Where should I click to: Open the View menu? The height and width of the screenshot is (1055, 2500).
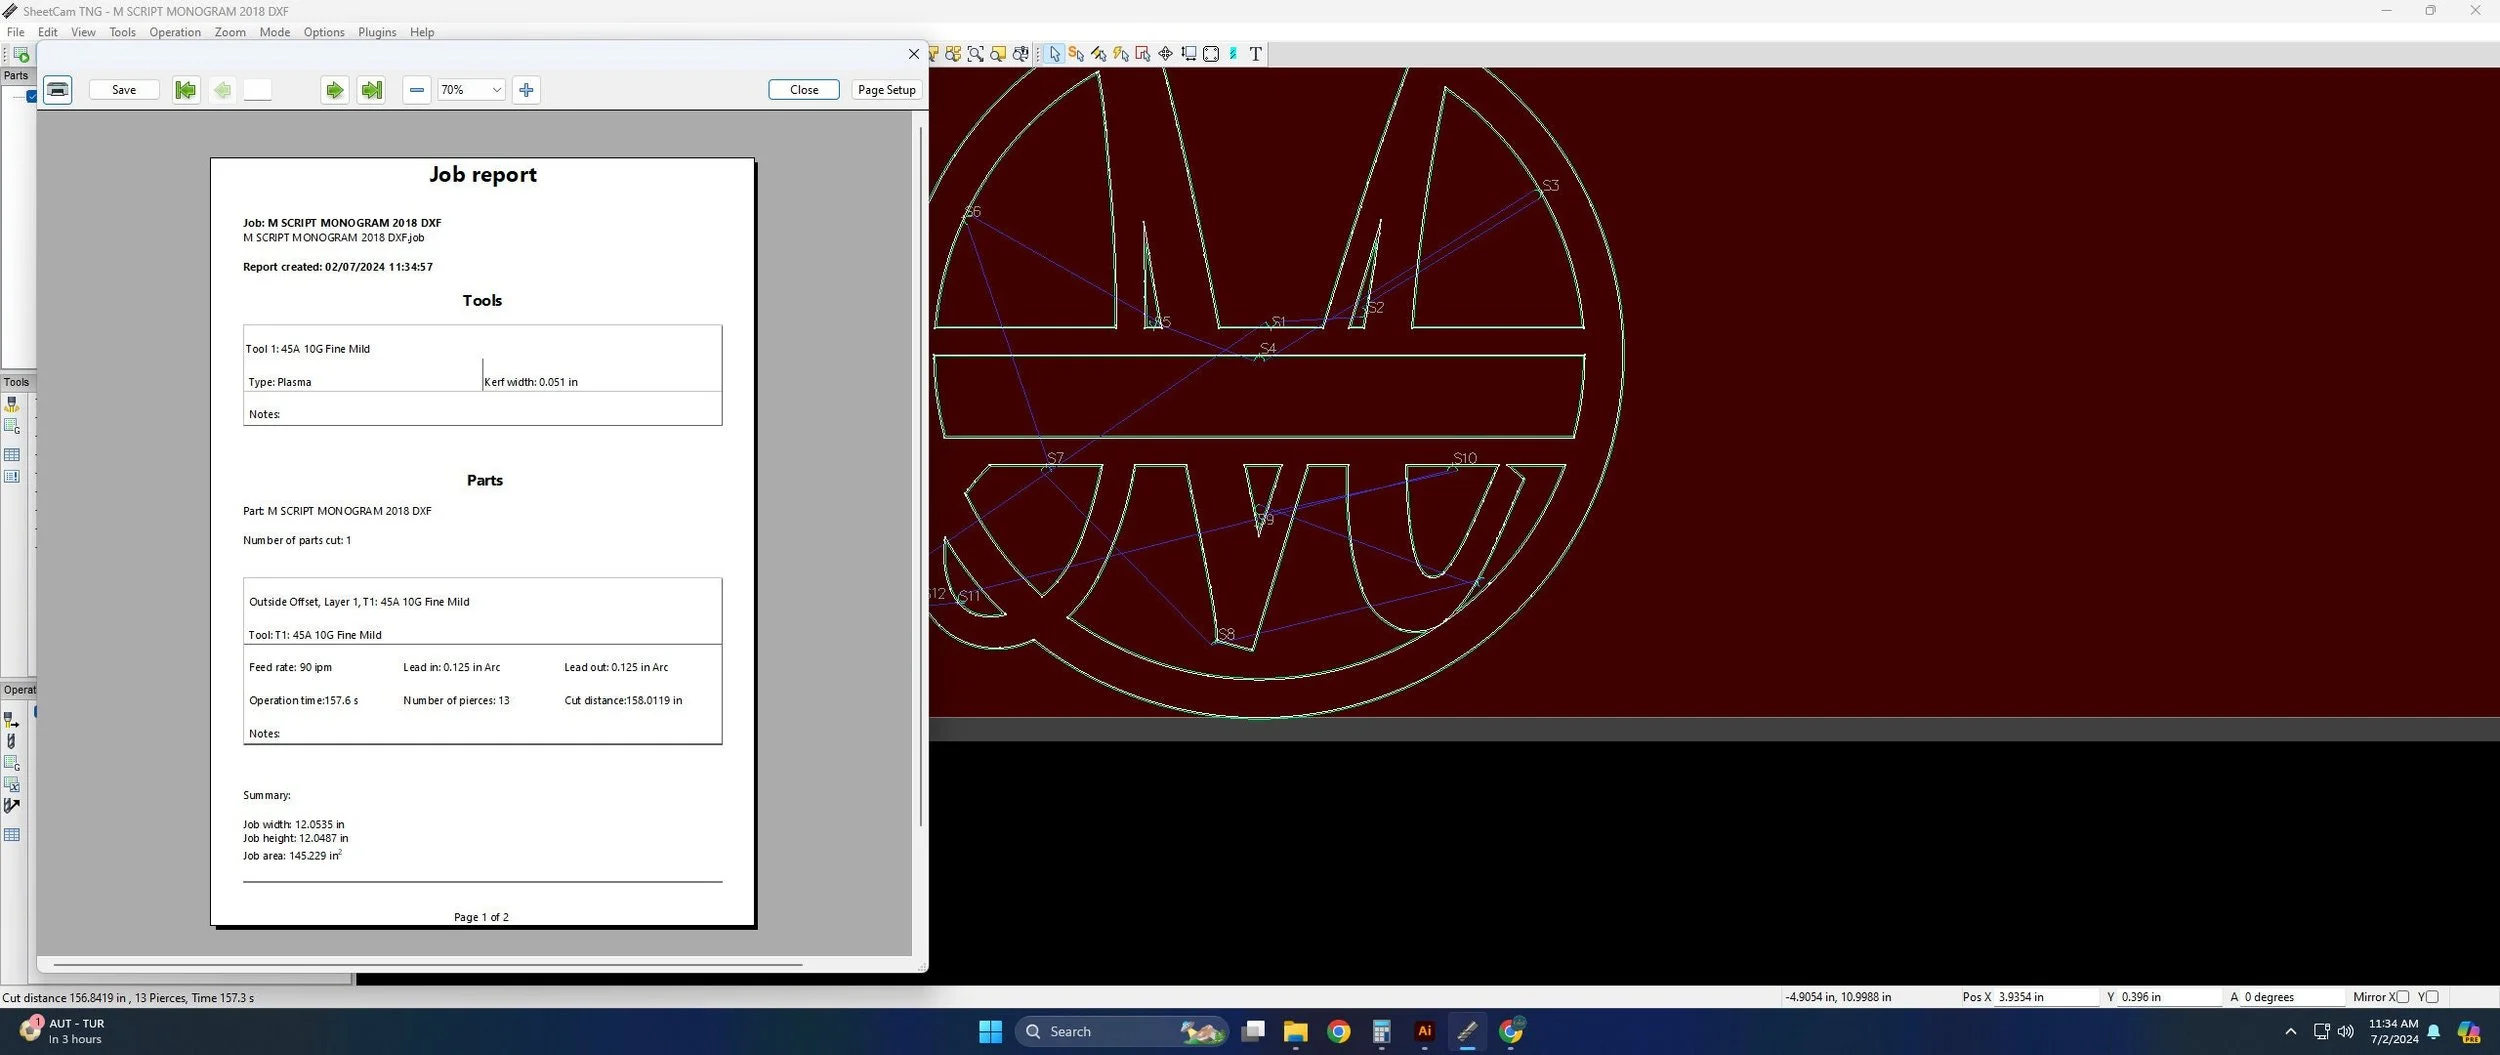[83, 32]
